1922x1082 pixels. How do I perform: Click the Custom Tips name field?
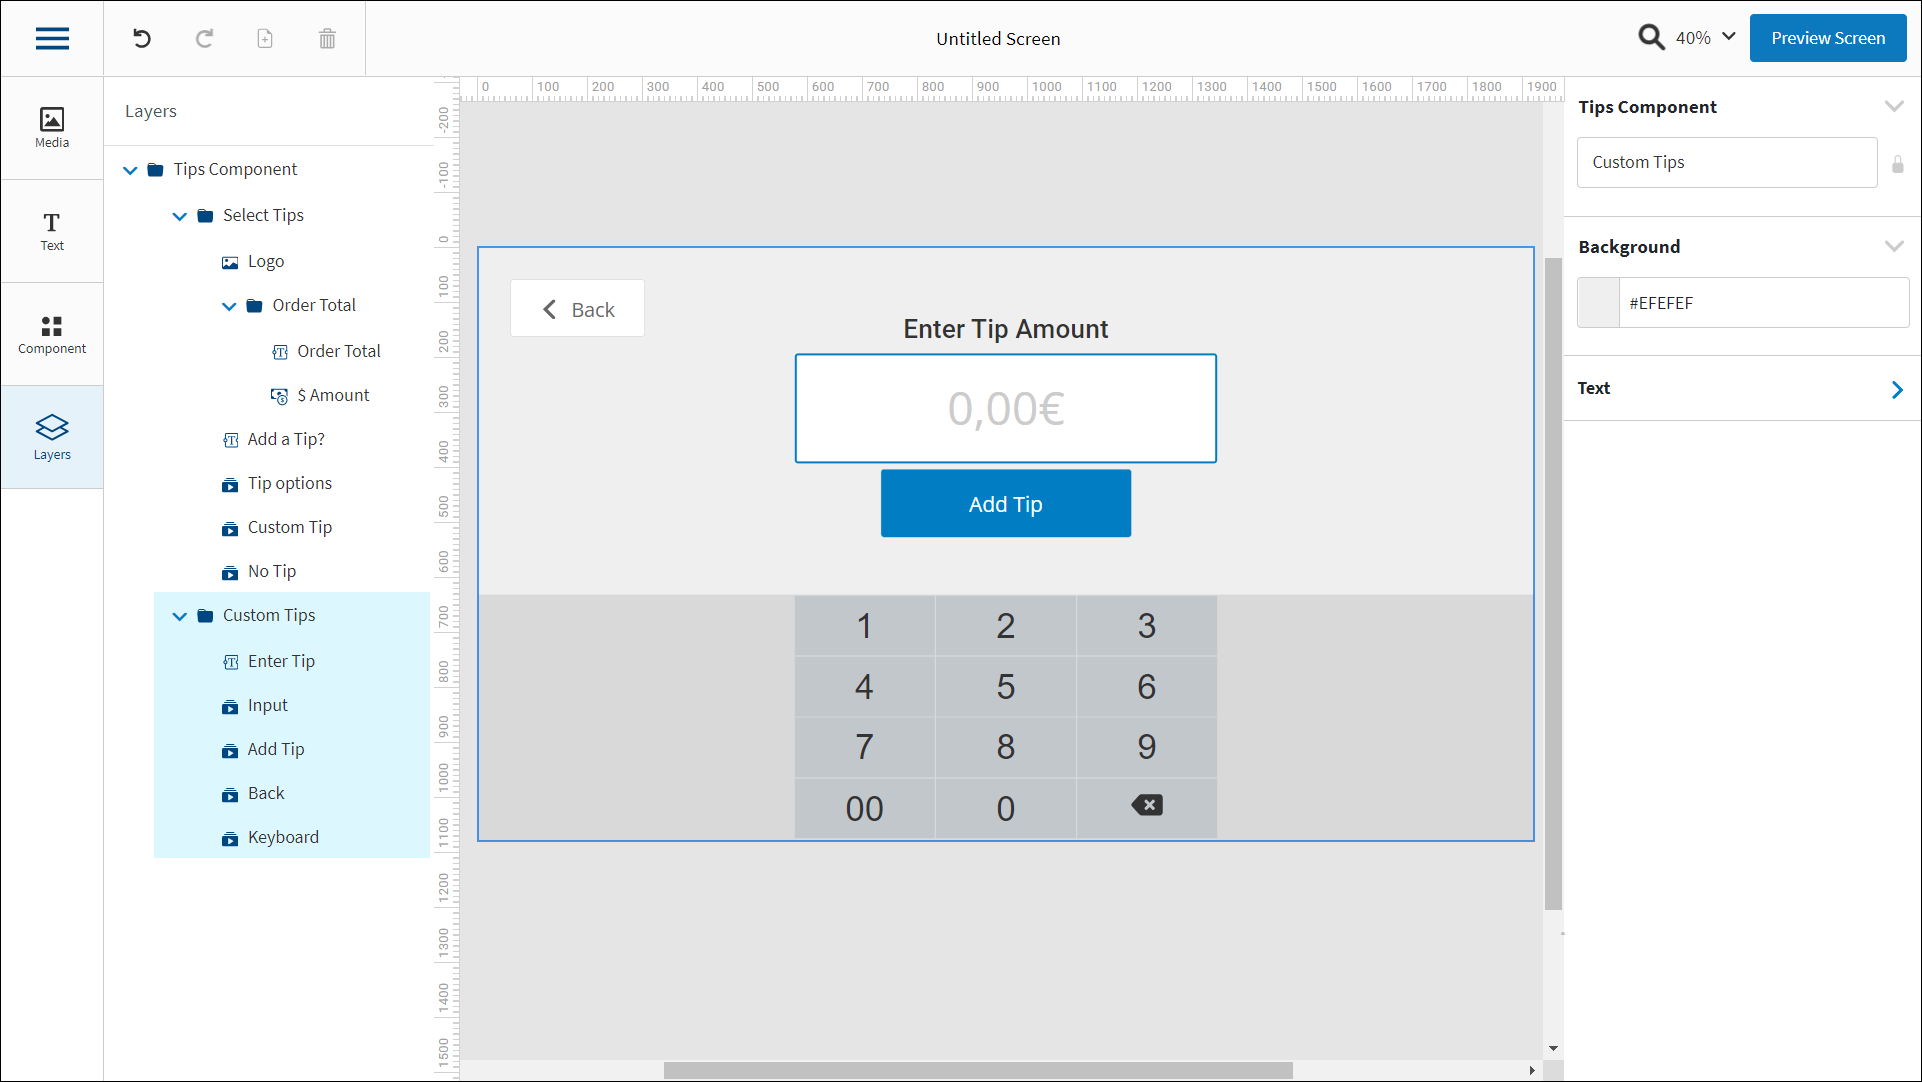tap(1726, 163)
